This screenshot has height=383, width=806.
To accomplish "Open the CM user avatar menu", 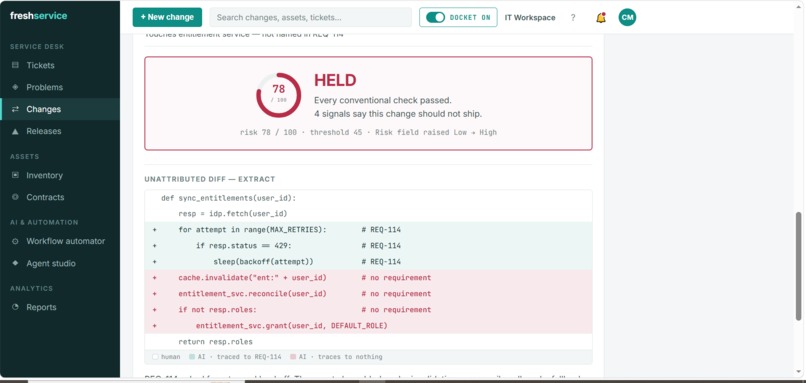I will pos(627,17).
